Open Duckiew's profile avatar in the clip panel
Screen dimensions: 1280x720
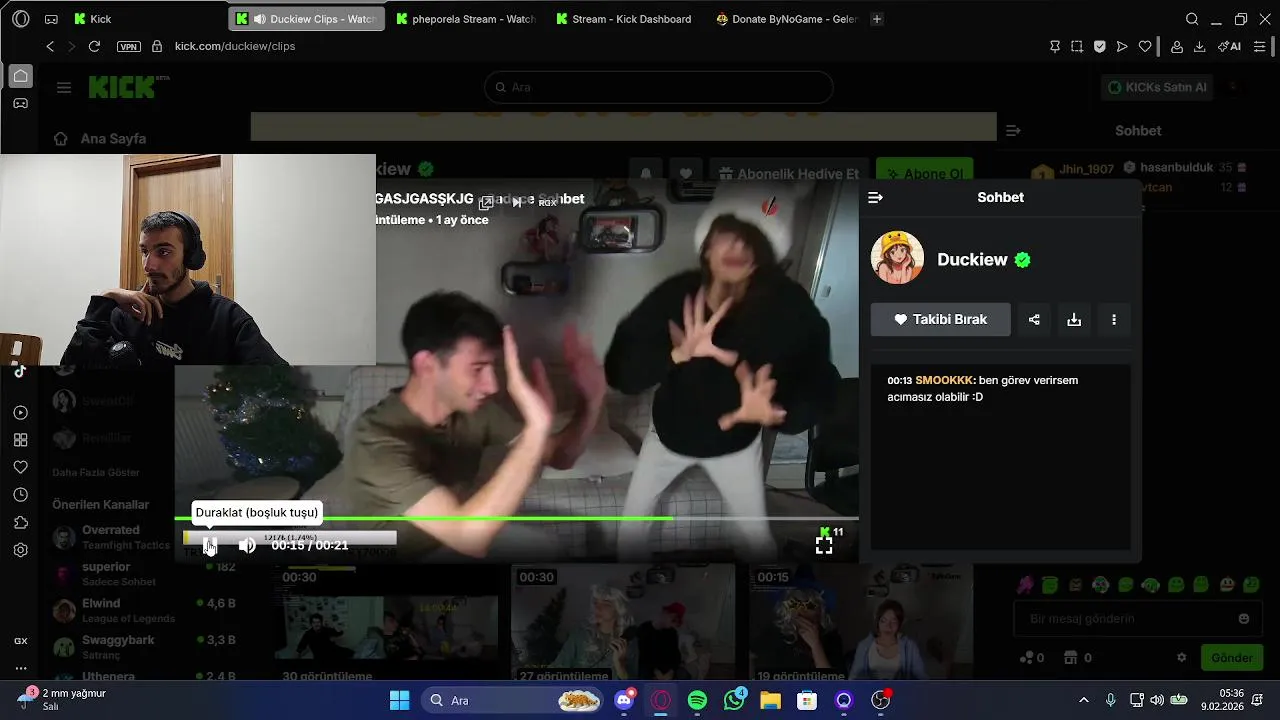pyautogui.click(x=897, y=258)
